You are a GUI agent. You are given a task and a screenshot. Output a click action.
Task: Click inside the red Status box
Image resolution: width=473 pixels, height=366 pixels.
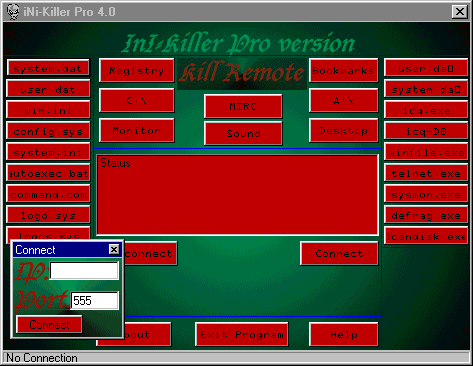click(x=238, y=195)
